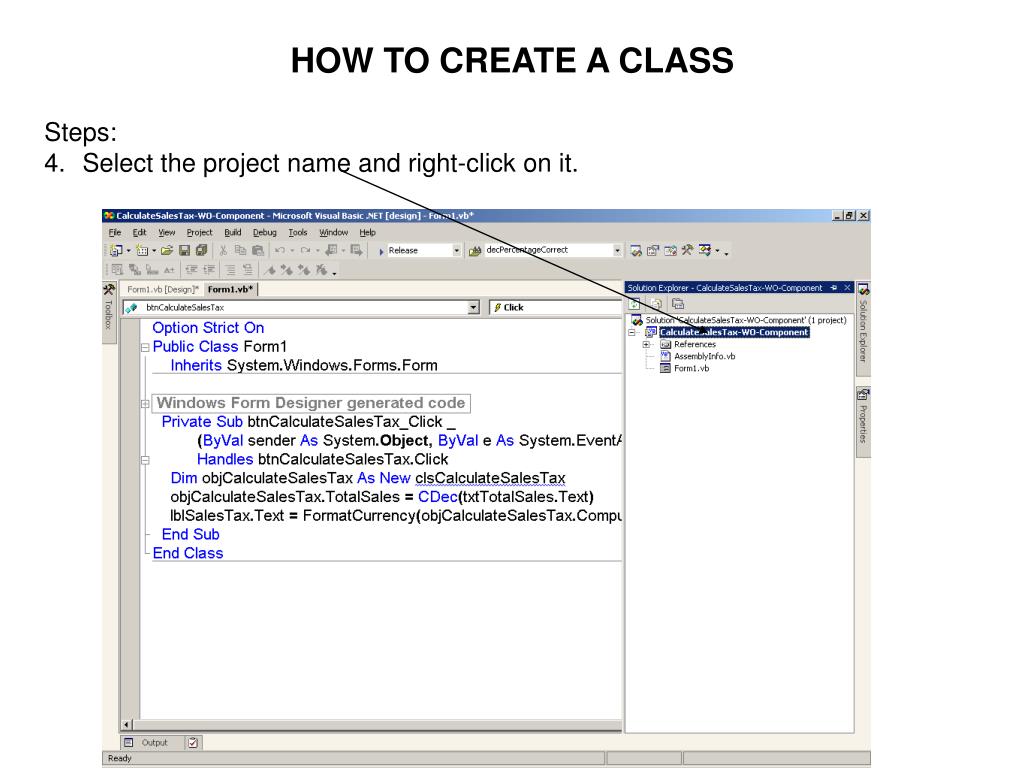This screenshot has width=1024, height=768.
Task: Open the Help menu
Action: pyautogui.click(x=368, y=232)
